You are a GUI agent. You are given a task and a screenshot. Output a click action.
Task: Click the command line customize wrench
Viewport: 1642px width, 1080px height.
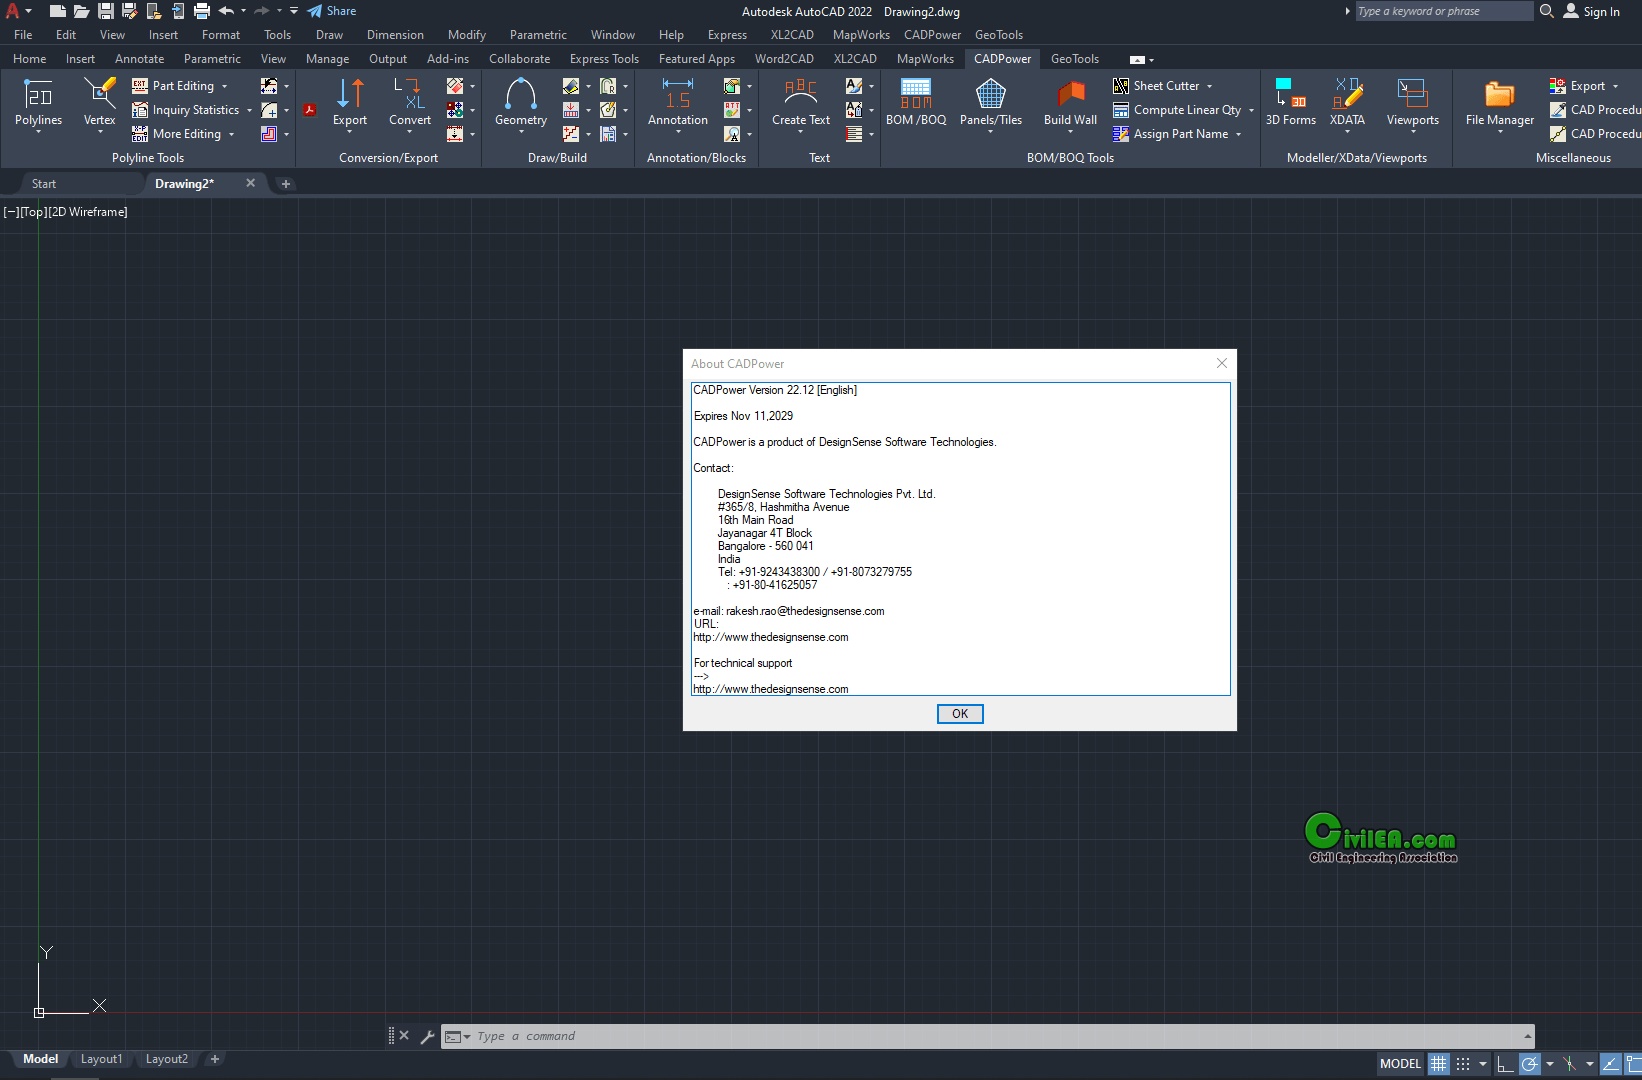(x=427, y=1036)
